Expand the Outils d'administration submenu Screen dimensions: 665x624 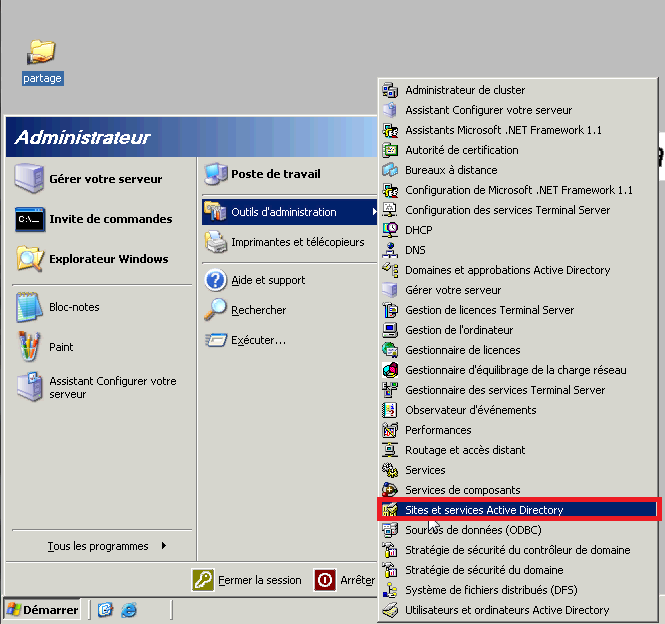point(290,212)
